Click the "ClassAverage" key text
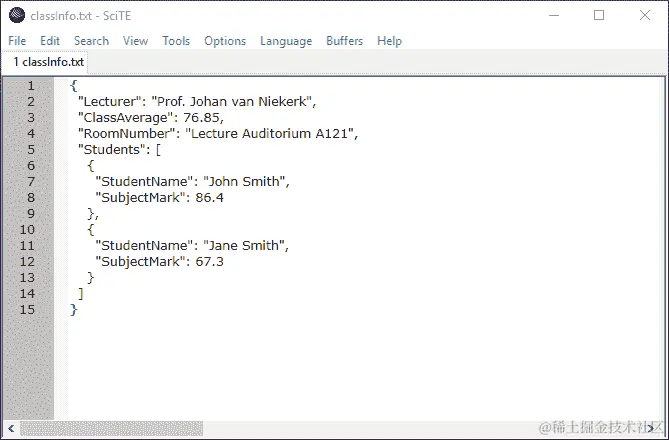The height and width of the screenshot is (440, 669). tap(125, 118)
